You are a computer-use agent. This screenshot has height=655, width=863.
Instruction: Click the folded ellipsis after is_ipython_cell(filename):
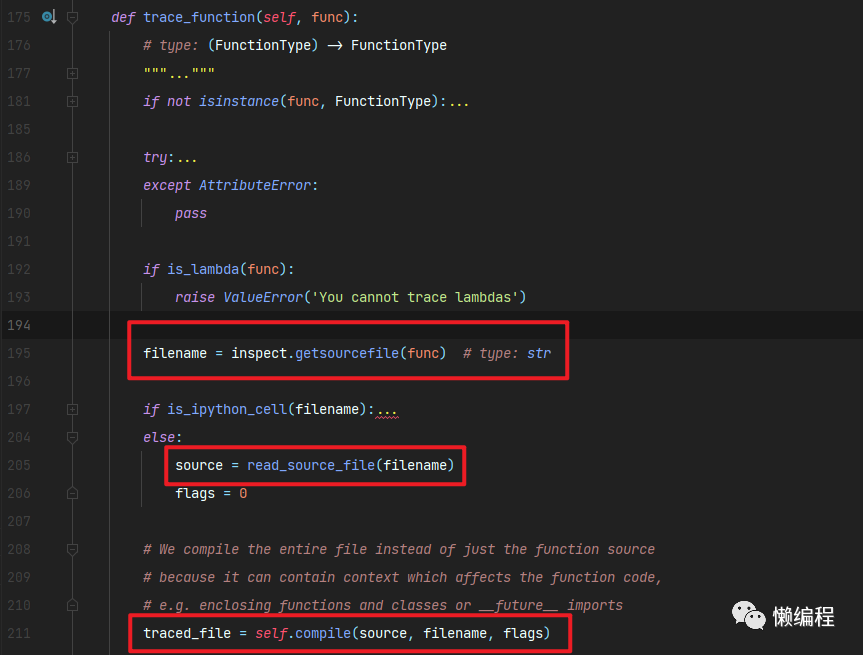point(387,411)
